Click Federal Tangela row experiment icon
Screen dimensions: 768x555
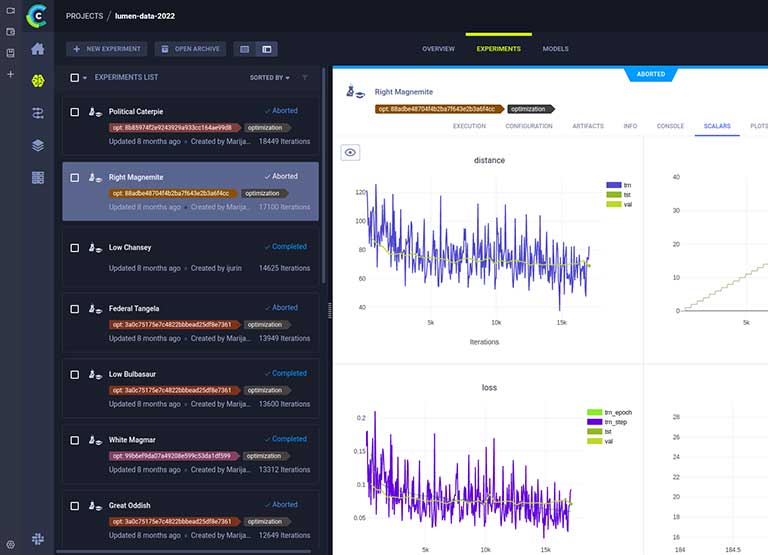(95, 309)
